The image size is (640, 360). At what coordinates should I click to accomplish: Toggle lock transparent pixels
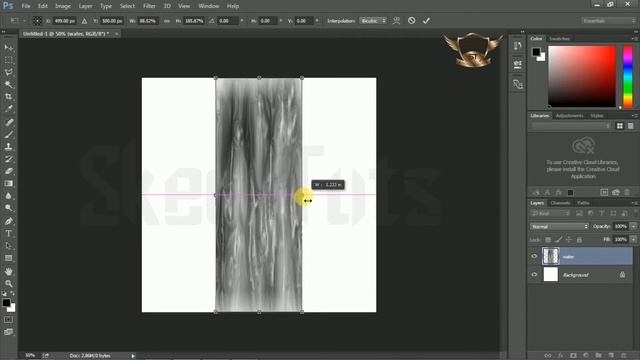(x=548, y=240)
